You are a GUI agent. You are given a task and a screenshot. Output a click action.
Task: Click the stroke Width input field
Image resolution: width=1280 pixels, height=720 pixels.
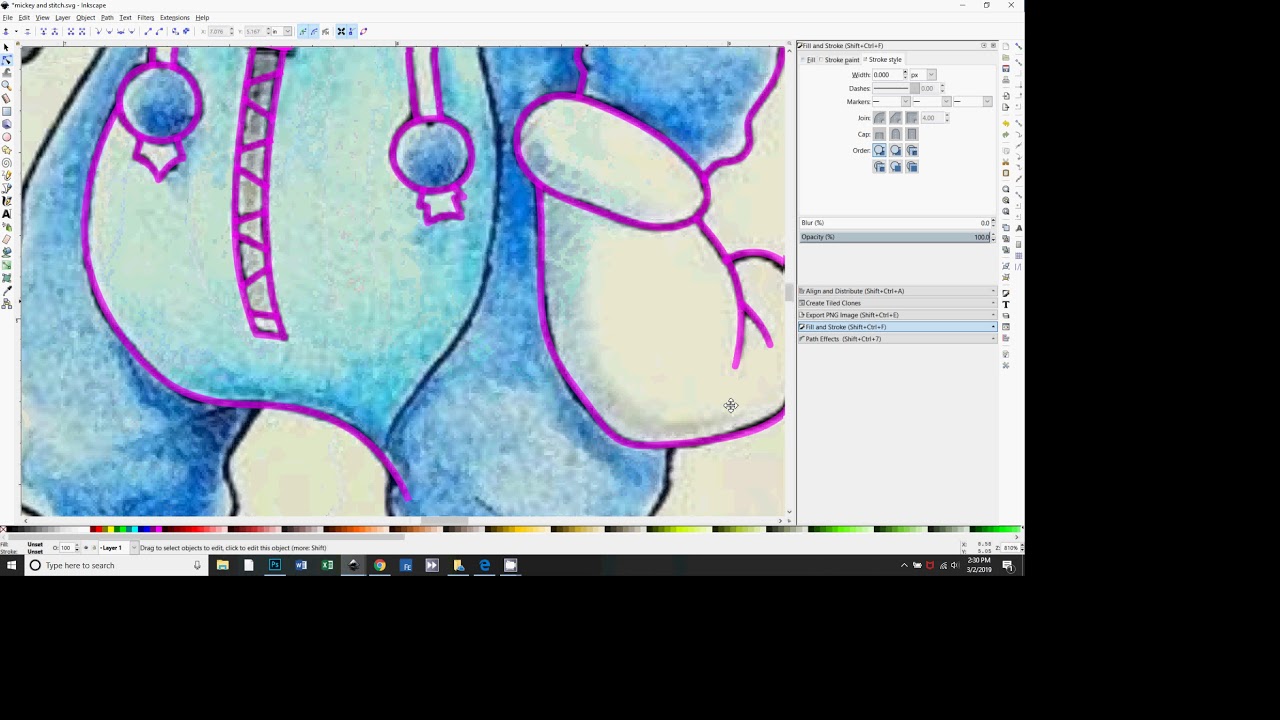point(888,75)
